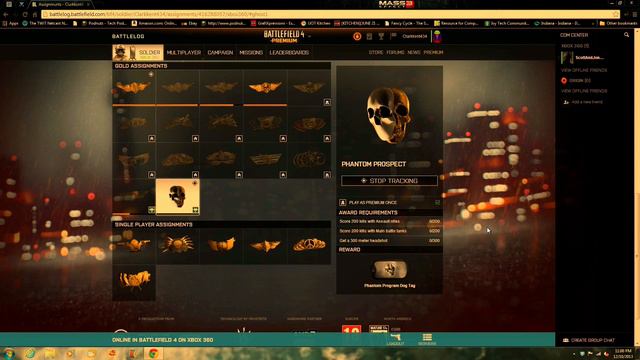This screenshot has height=360, width=640.
Task: Collapse the Xbox 360 friends section header
Action: click(x=575, y=46)
